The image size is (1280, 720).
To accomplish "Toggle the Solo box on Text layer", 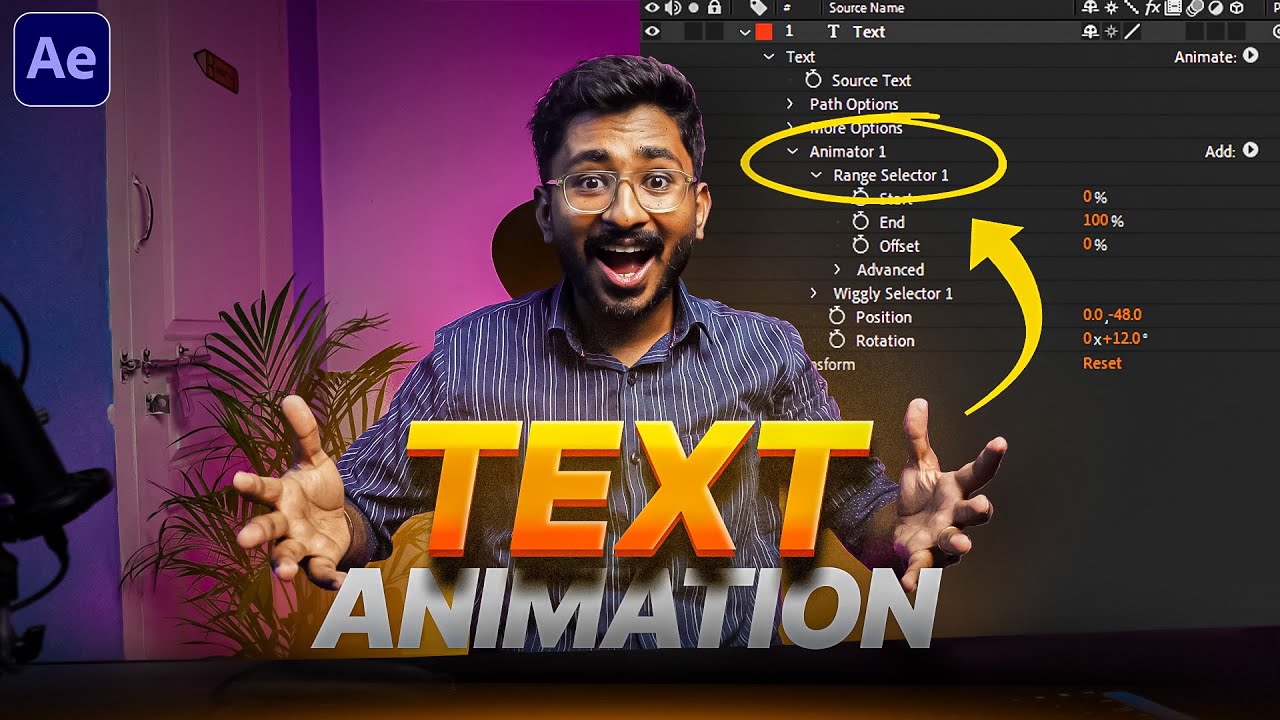I will click(693, 31).
